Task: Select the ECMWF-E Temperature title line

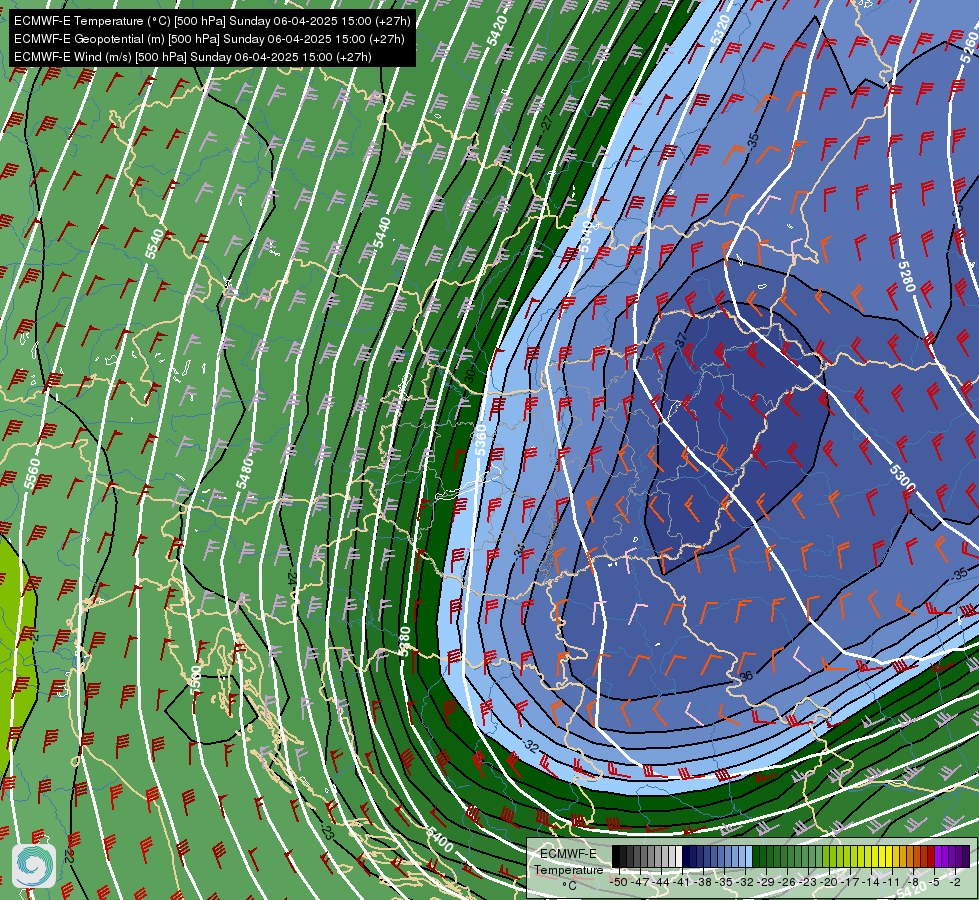Action: (212, 21)
